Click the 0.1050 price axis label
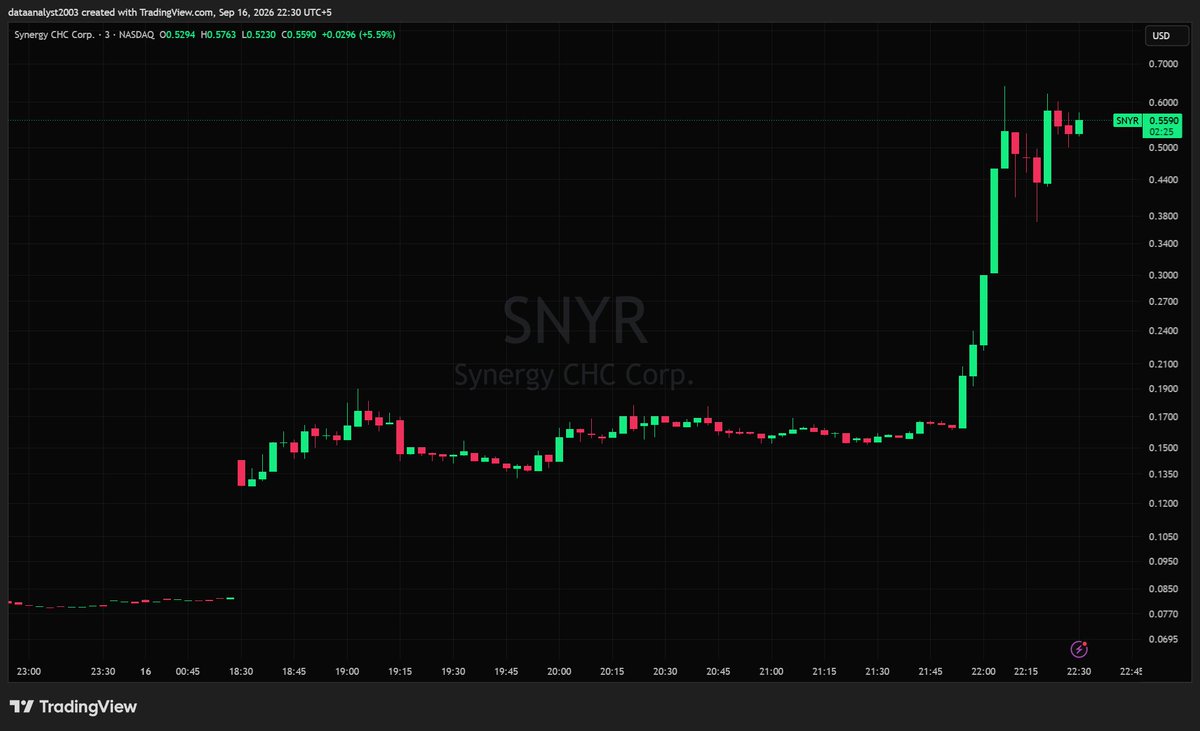The height and width of the screenshot is (731, 1200). pyautogui.click(x=1163, y=536)
